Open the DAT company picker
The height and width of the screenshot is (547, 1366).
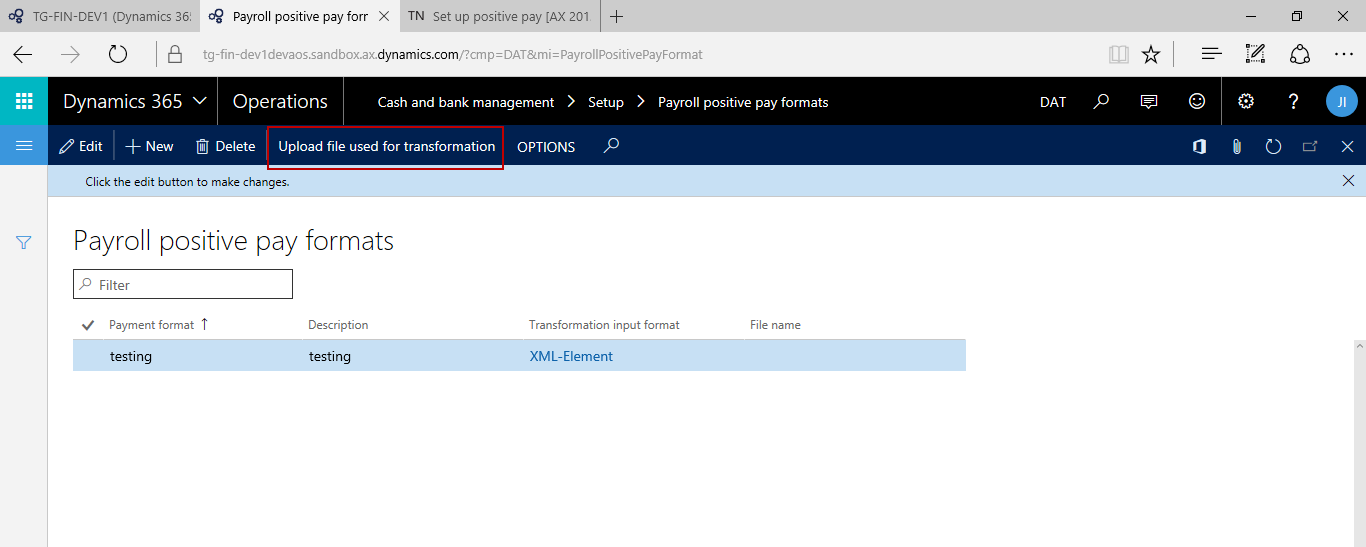tap(1053, 102)
